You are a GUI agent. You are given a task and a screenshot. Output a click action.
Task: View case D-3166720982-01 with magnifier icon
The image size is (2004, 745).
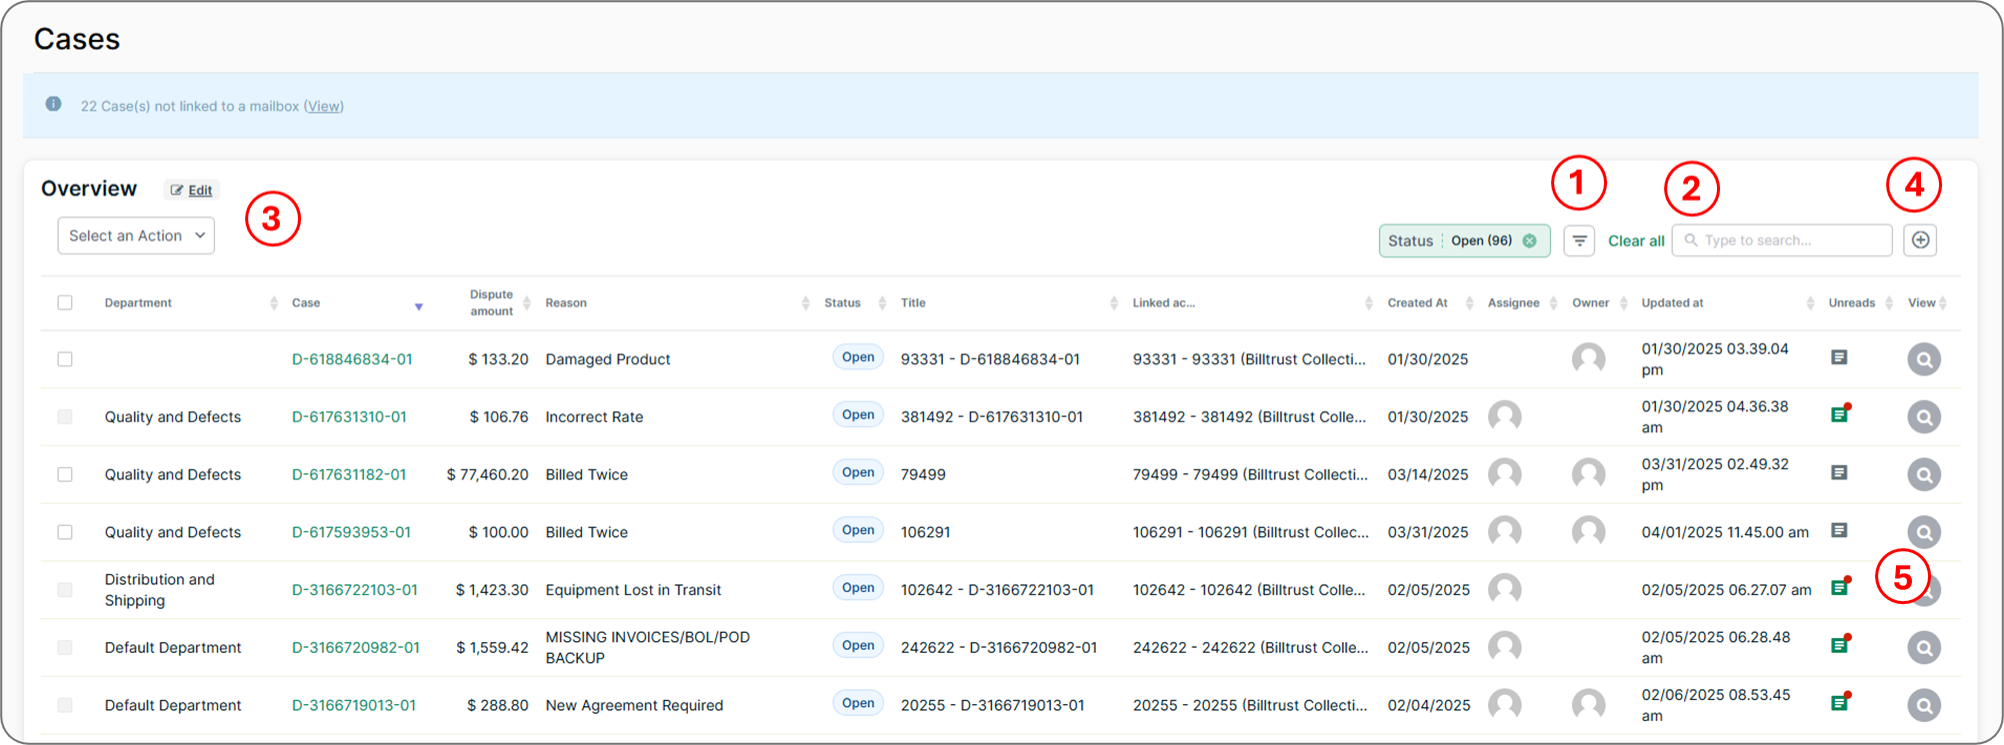pos(1923,648)
